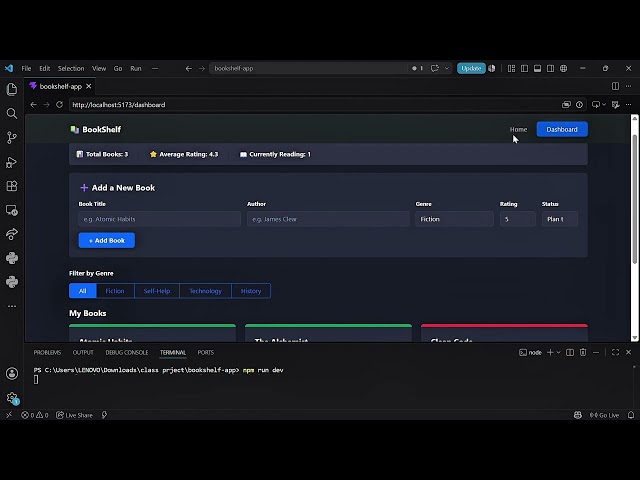Click the Copilot icon in status bar
This screenshot has width=640, height=480.
578,415
